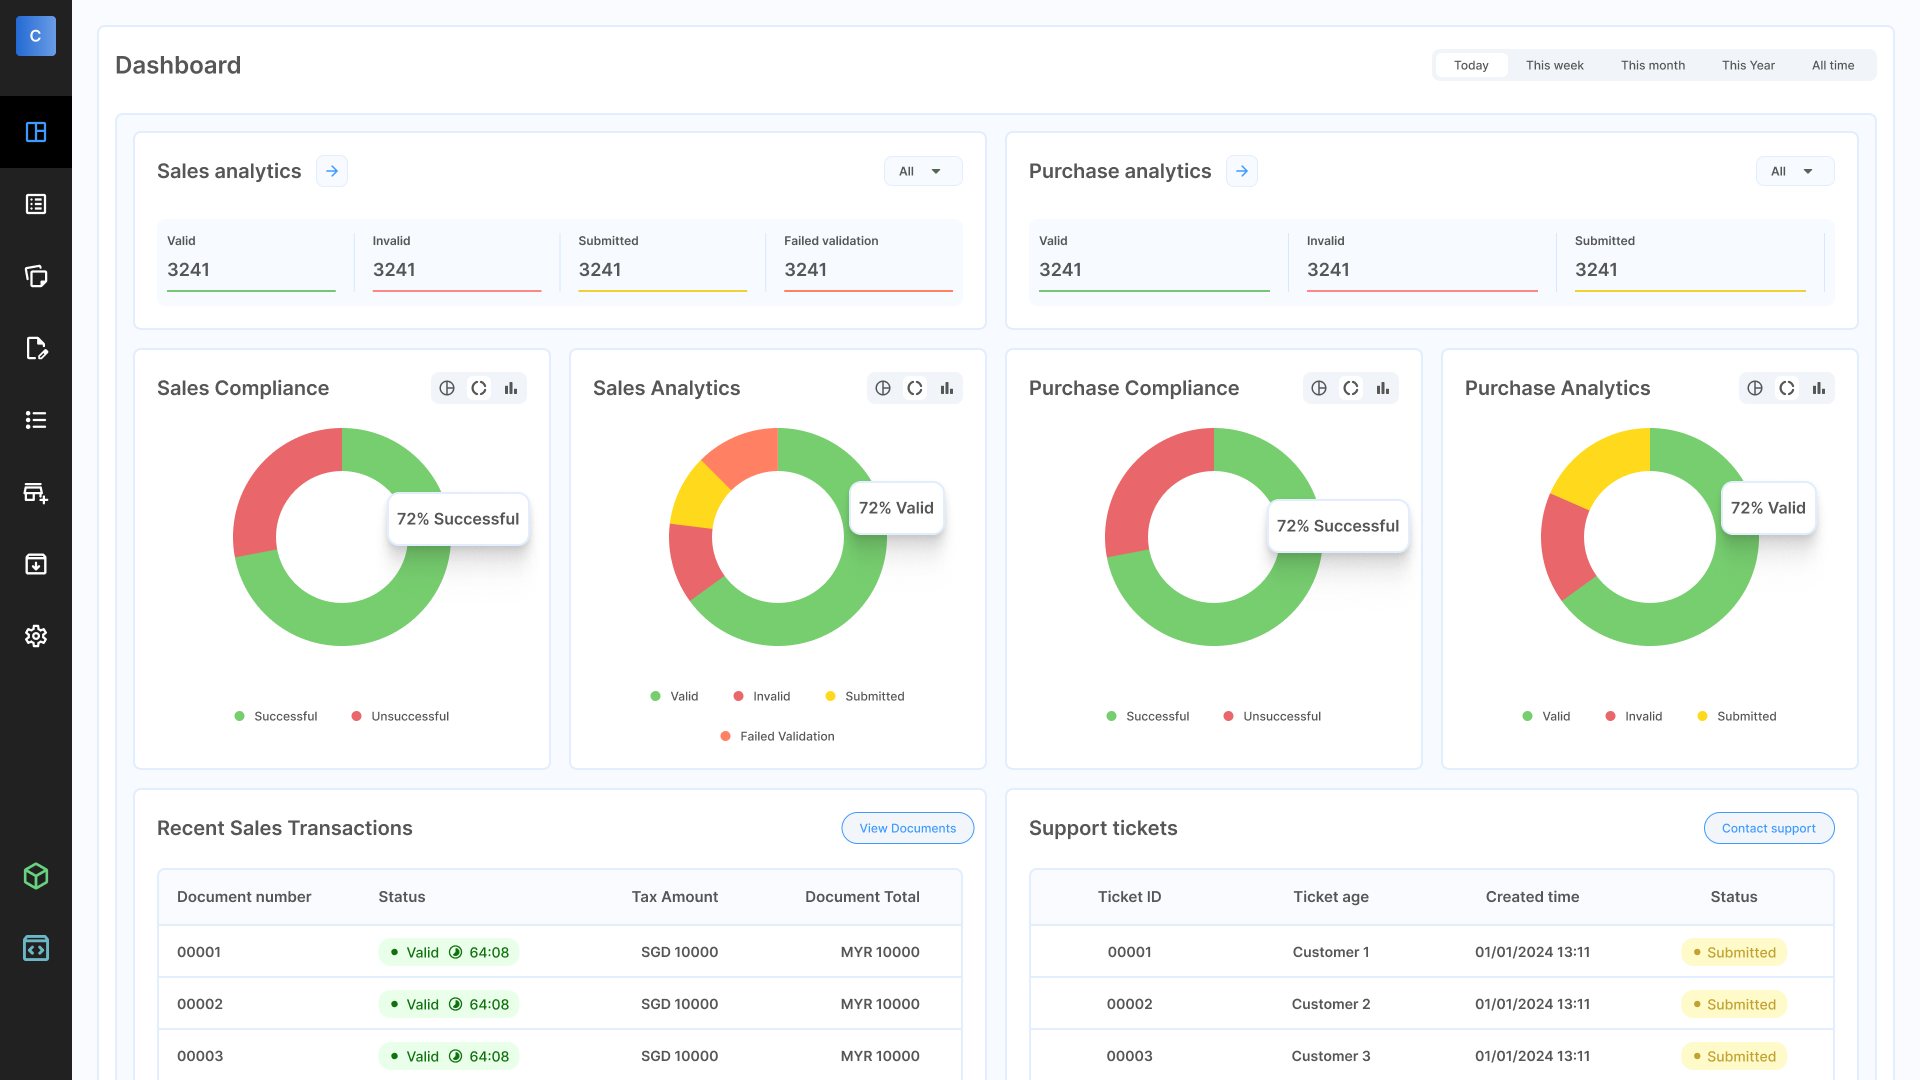The height and width of the screenshot is (1080, 1920).
Task: Switch Purchase Compliance to donut chart view
Action: click(x=1351, y=388)
